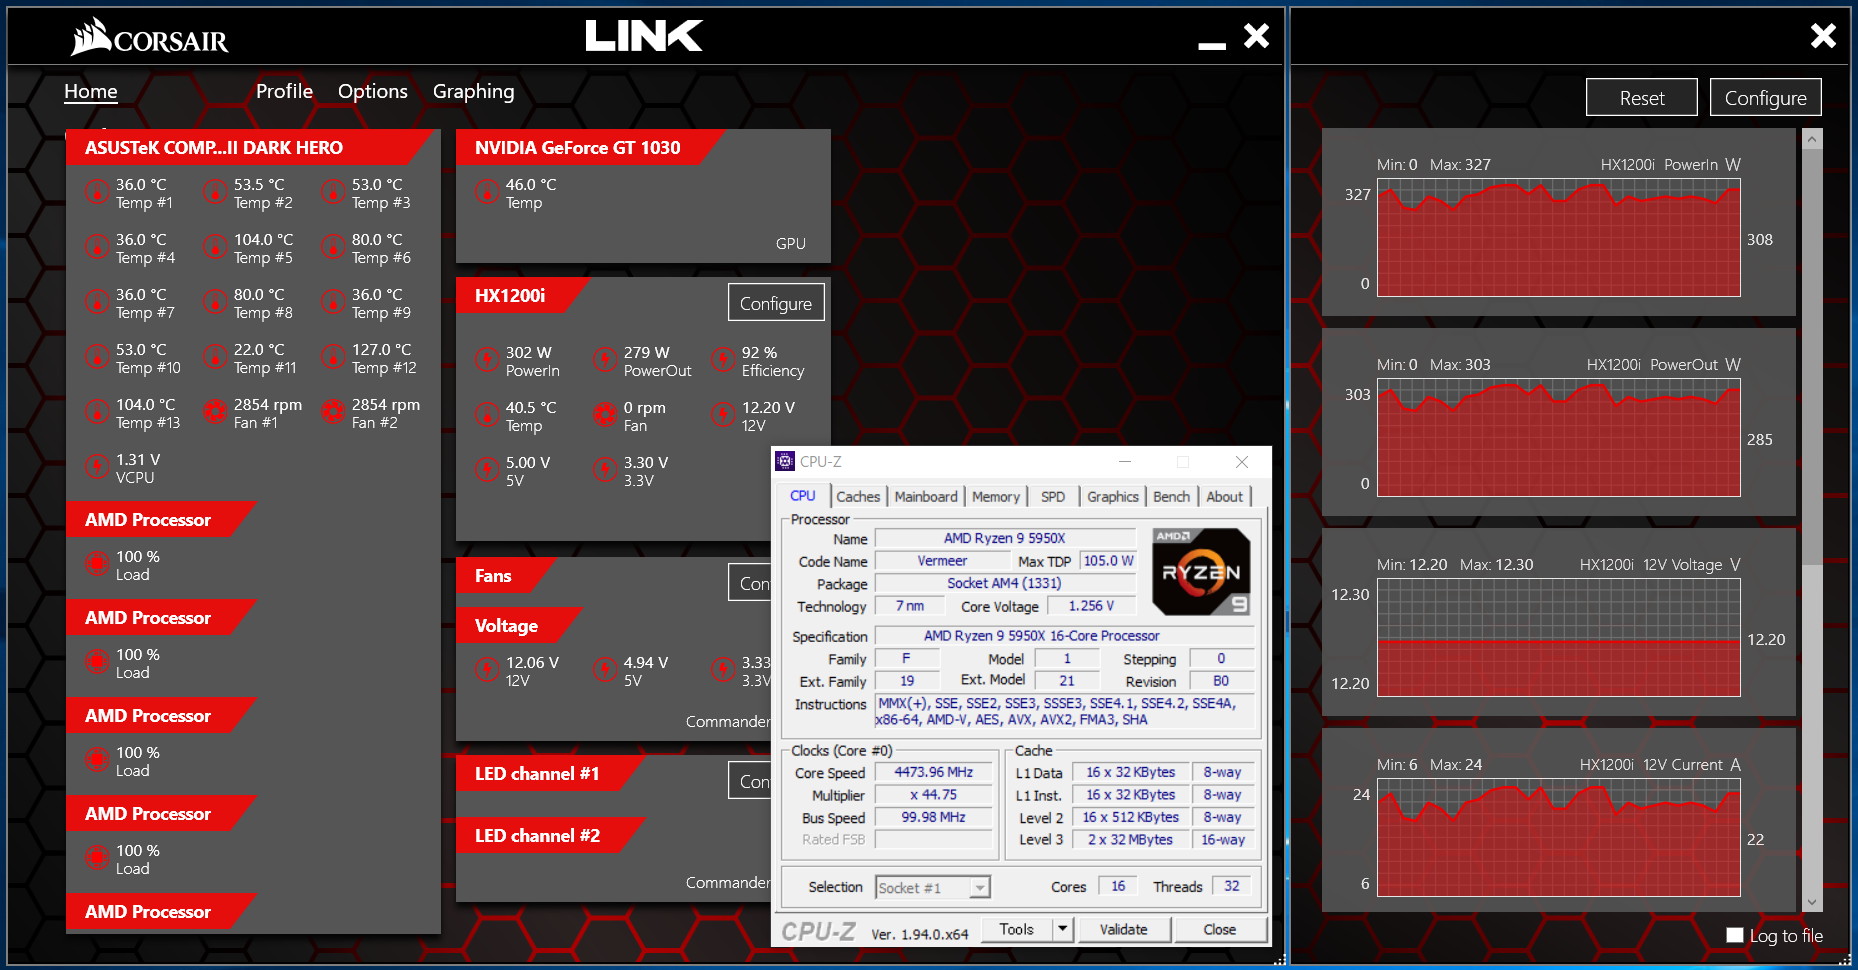Click the Temp #1 thermometer icon
1858x970 pixels.
pos(97,192)
